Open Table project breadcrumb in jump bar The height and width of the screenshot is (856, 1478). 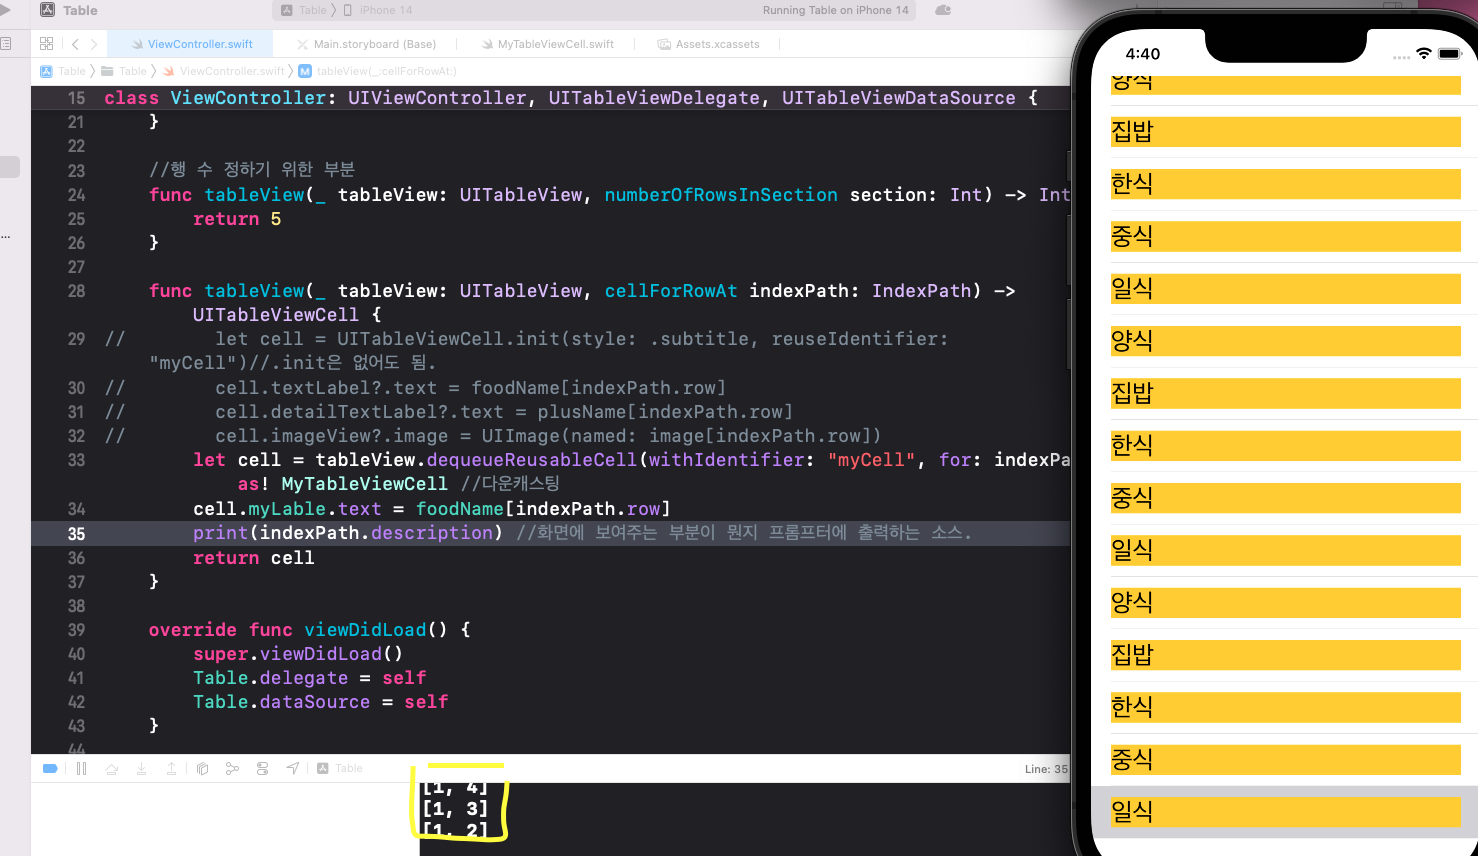pyautogui.click(x=62, y=71)
